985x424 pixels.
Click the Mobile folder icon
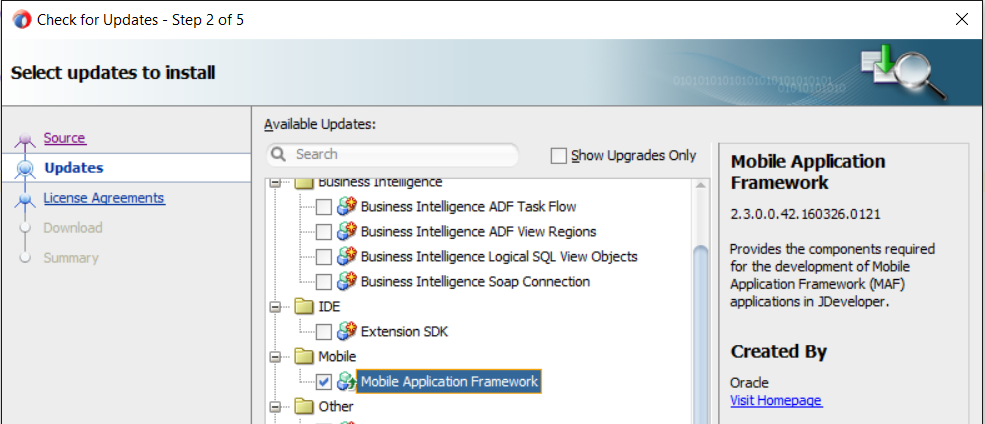click(304, 356)
